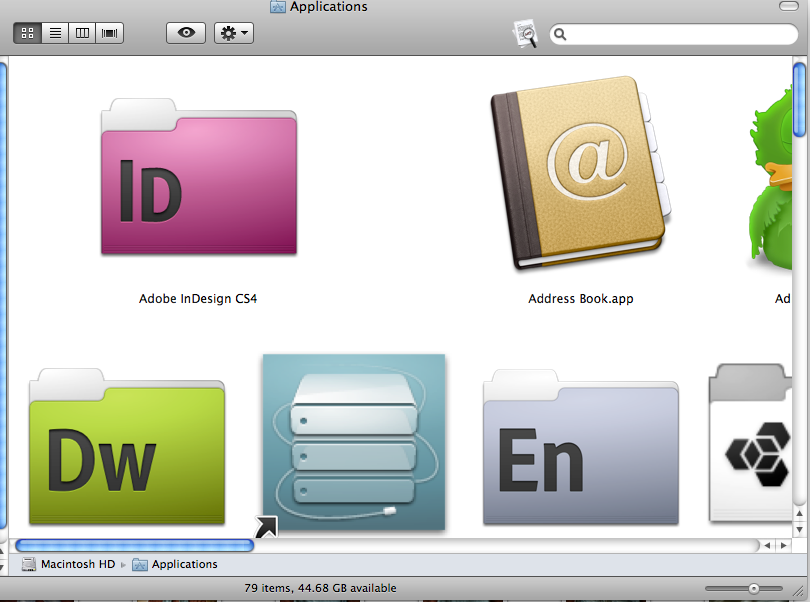Click the Applications folder icon in title
Image resolution: width=810 pixels, height=602 pixels.
[277, 6]
